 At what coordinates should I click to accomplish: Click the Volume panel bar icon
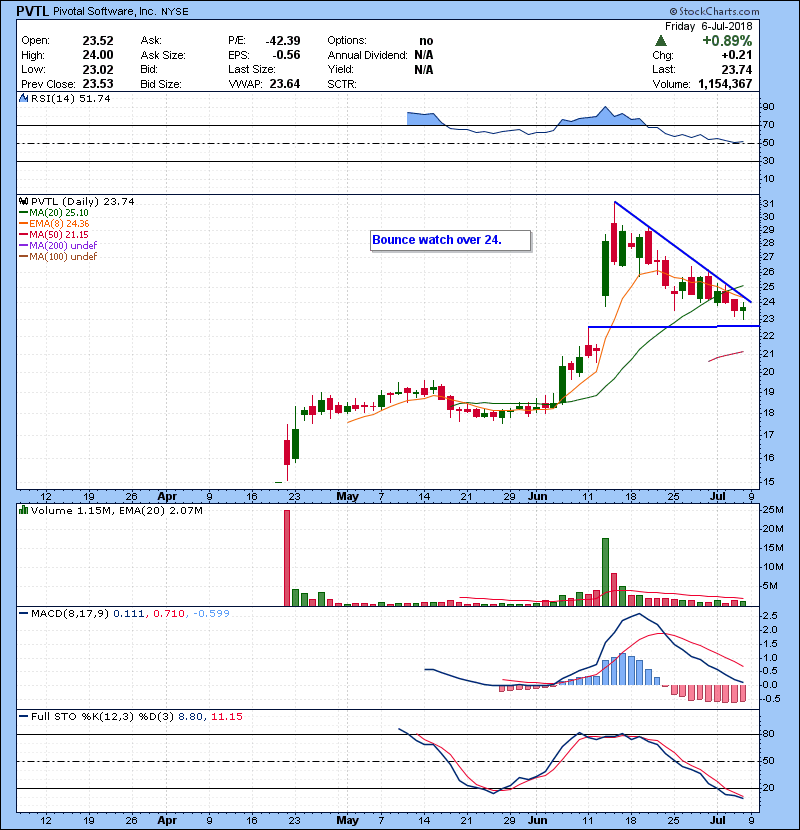point(23,510)
